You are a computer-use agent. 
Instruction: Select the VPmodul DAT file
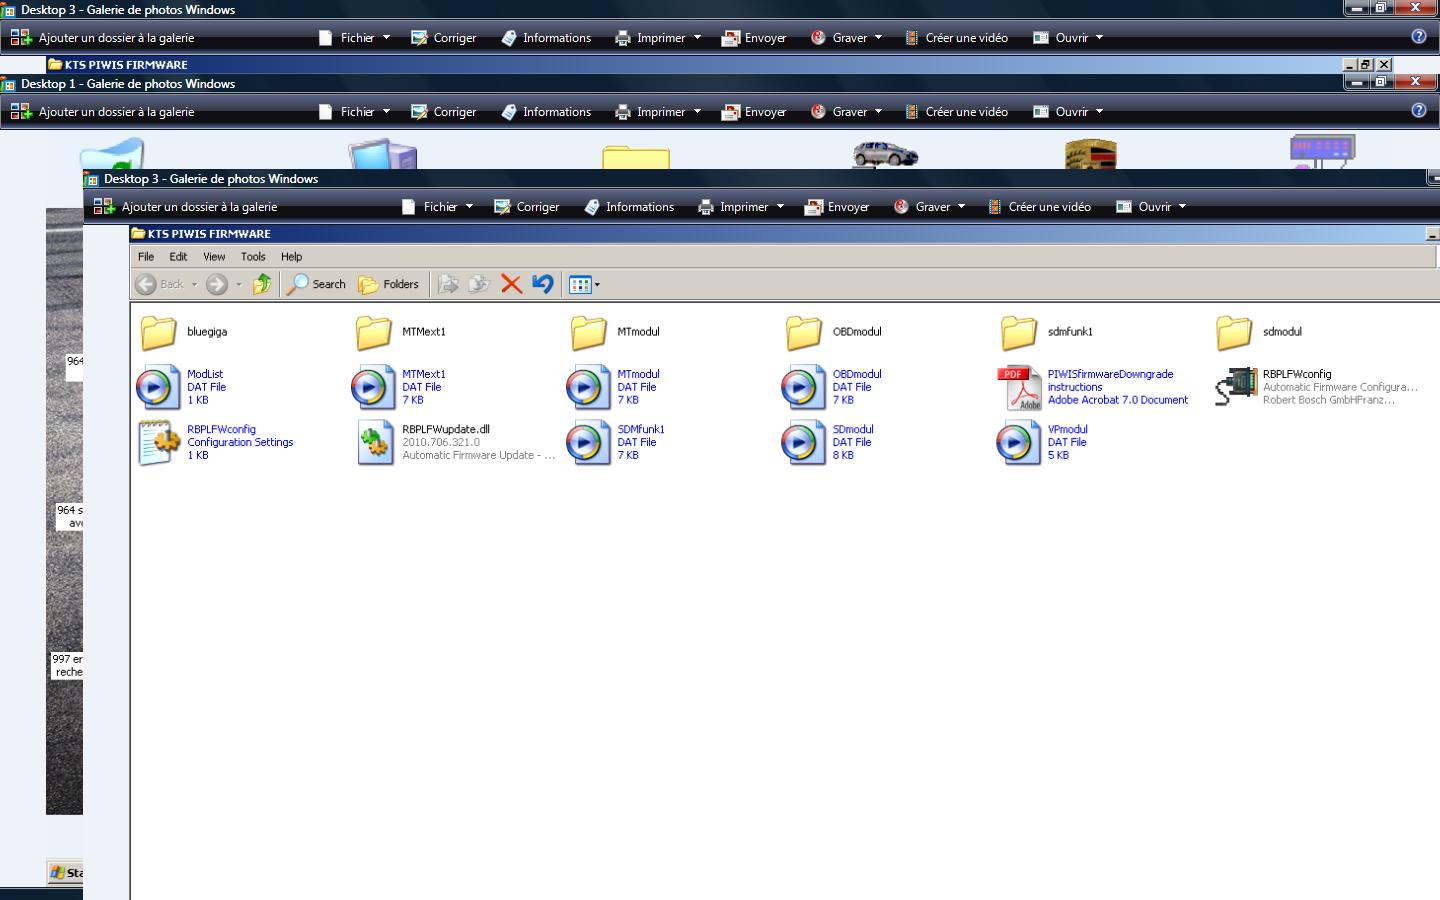(1019, 442)
